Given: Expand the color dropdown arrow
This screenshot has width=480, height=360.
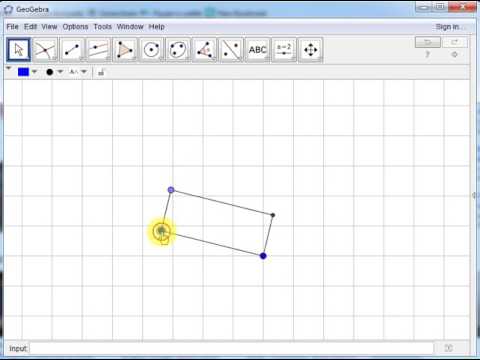Looking at the screenshot, I should [34, 71].
